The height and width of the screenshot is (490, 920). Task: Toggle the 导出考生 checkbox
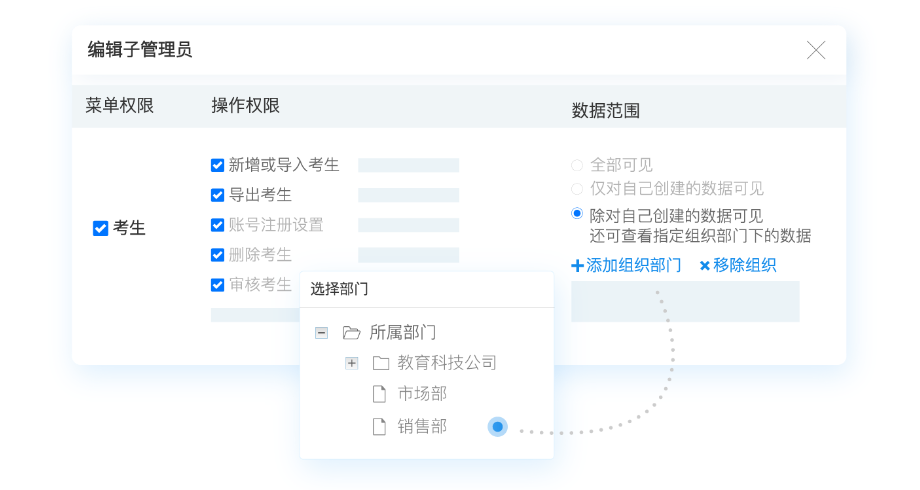point(217,195)
